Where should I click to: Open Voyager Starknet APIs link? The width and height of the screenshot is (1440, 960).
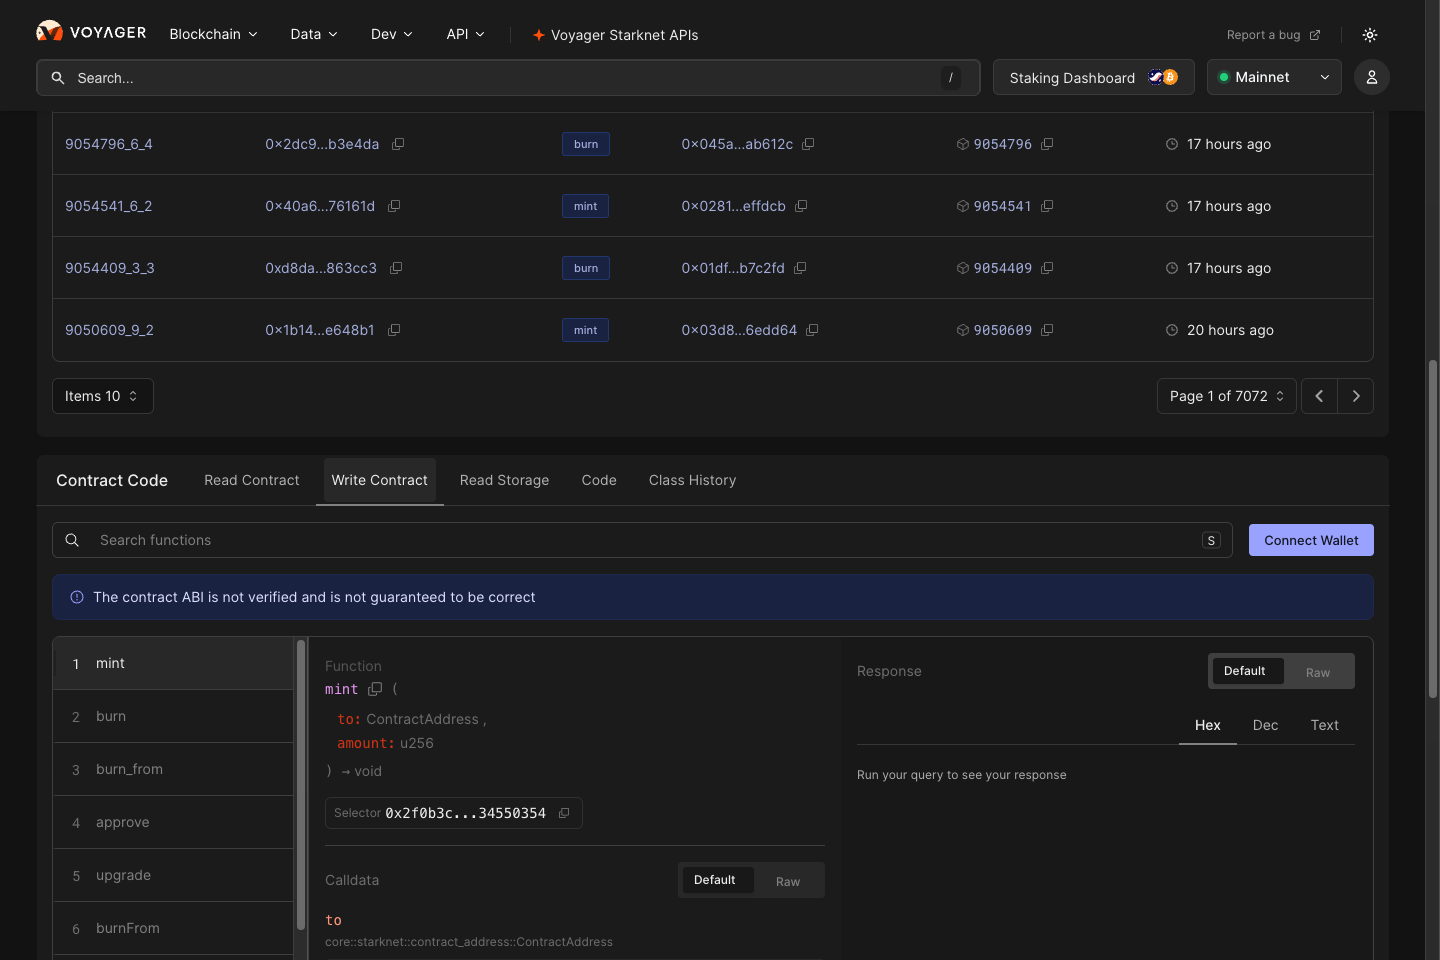coord(615,35)
